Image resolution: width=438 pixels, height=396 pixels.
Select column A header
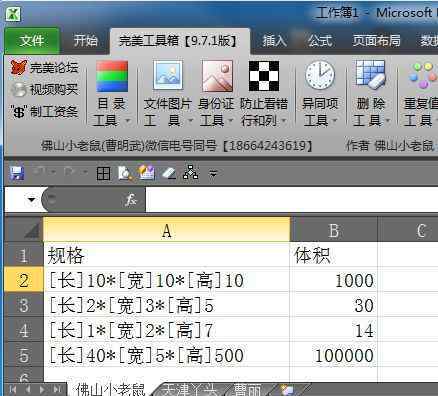(x=167, y=230)
